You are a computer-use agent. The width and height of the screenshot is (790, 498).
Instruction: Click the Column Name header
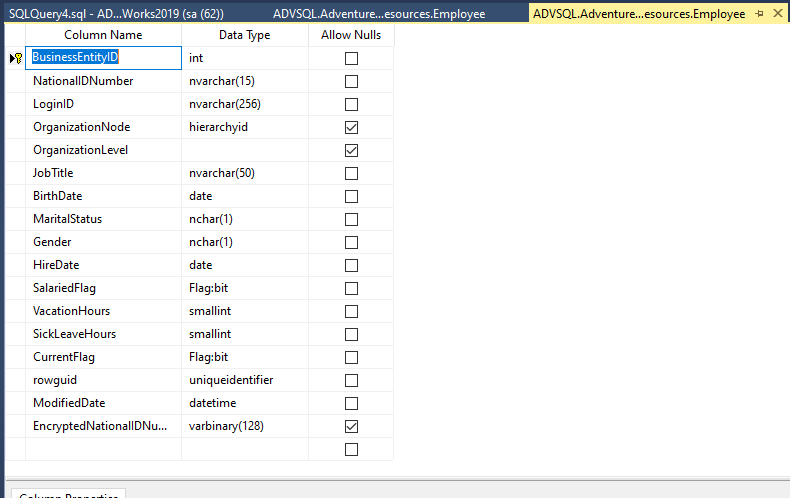pyautogui.click(x=103, y=35)
